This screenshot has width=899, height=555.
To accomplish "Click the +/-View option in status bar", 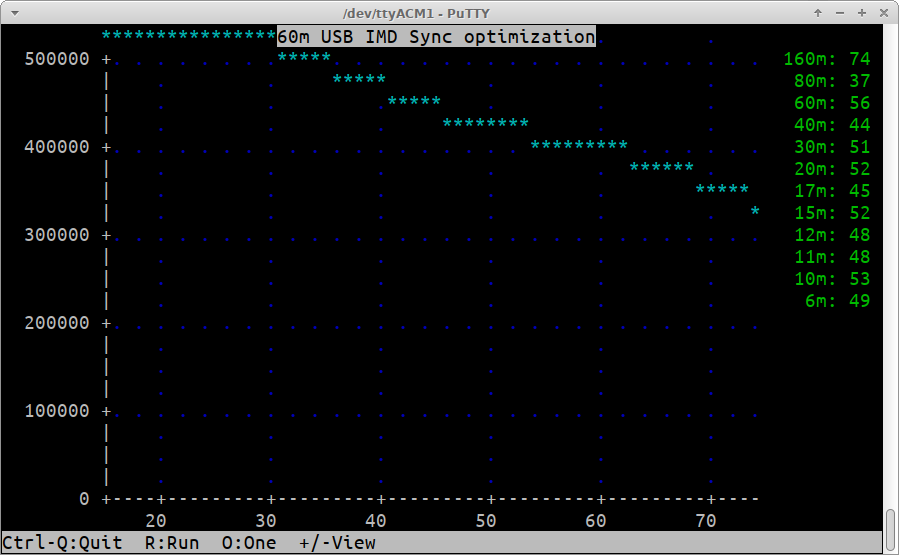I will coord(337,543).
